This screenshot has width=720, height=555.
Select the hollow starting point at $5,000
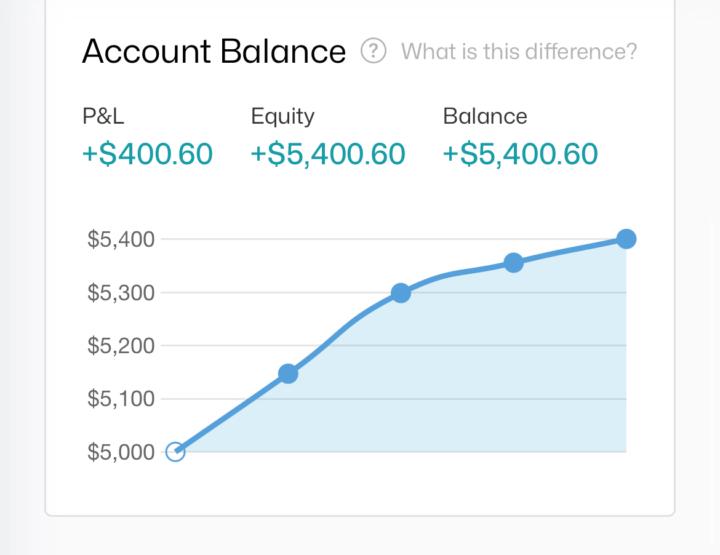175,452
